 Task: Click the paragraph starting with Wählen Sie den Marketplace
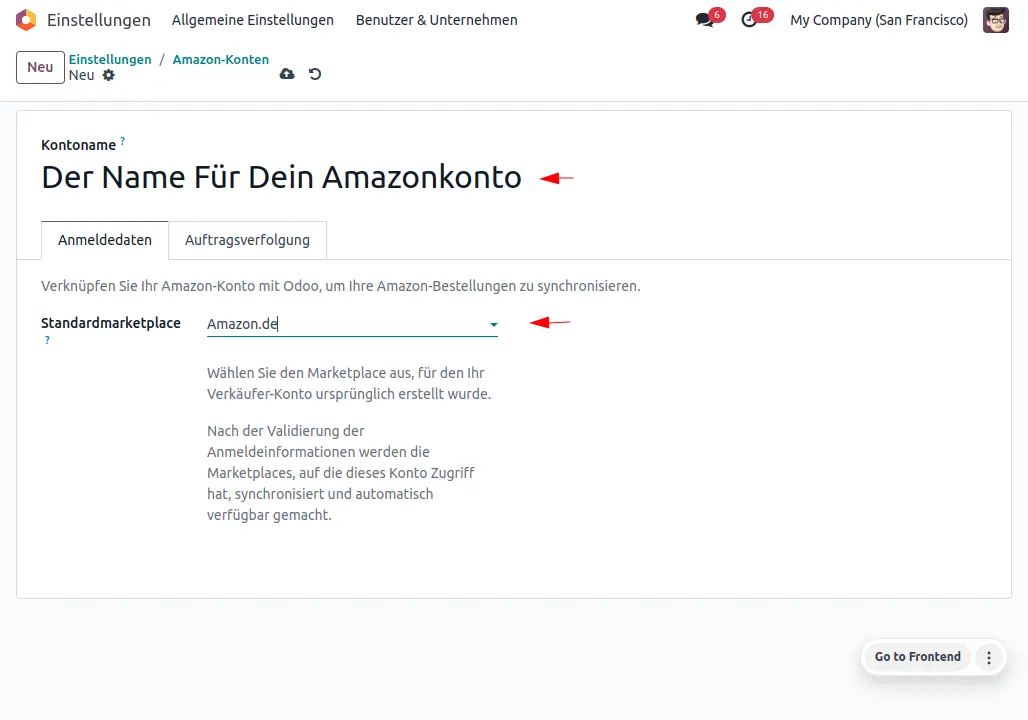[x=349, y=384]
